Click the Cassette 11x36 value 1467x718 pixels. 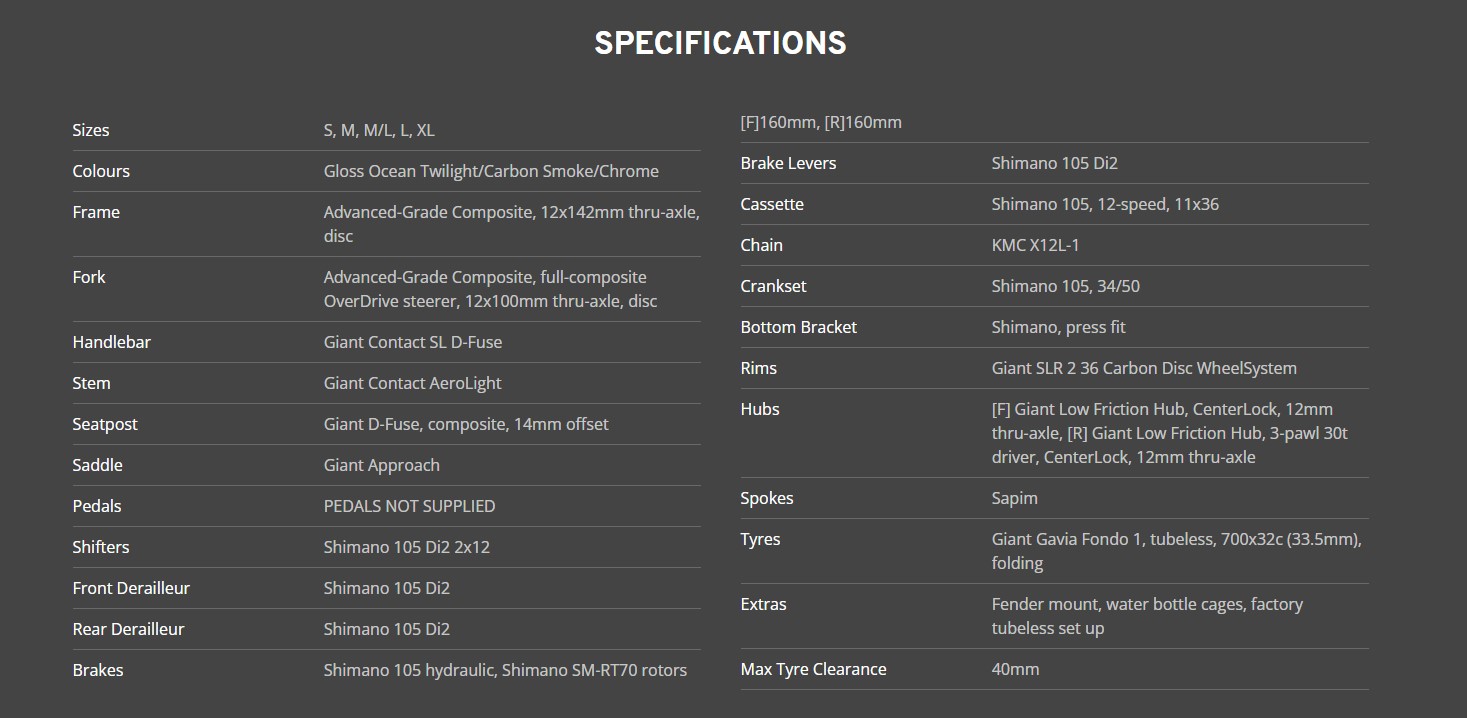click(1104, 204)
